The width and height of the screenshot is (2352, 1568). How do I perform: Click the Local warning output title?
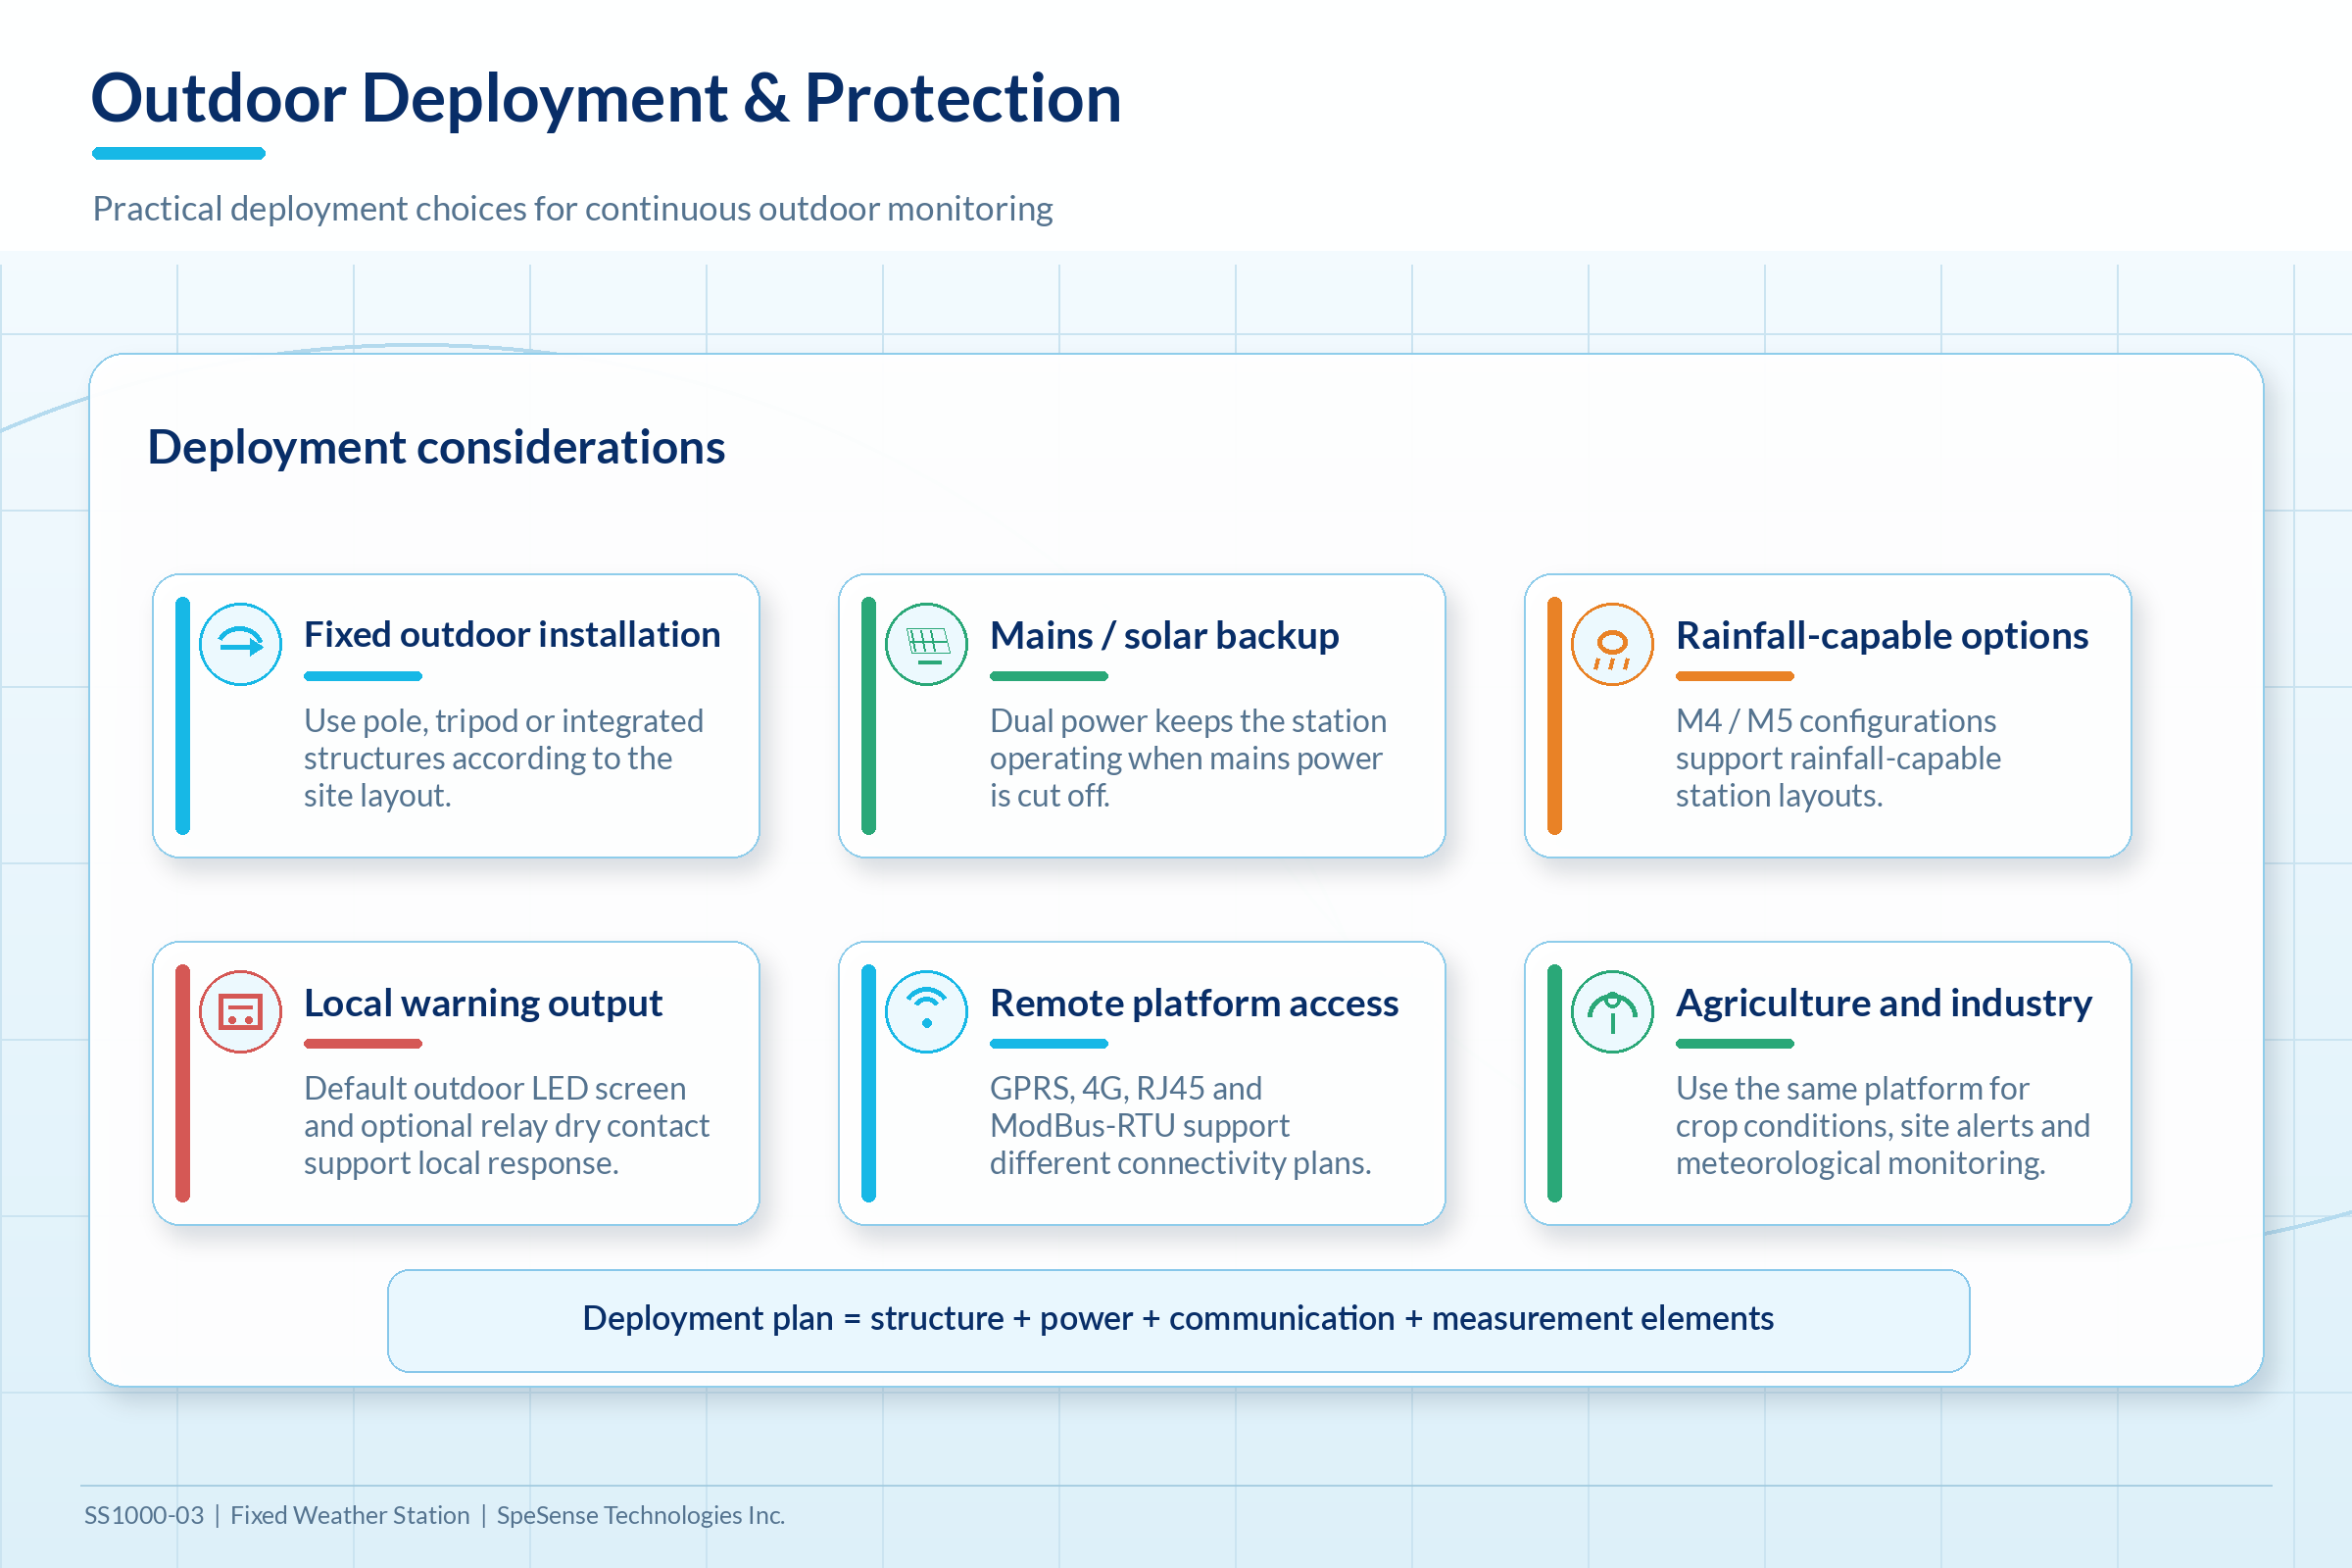click(483, 1003)
